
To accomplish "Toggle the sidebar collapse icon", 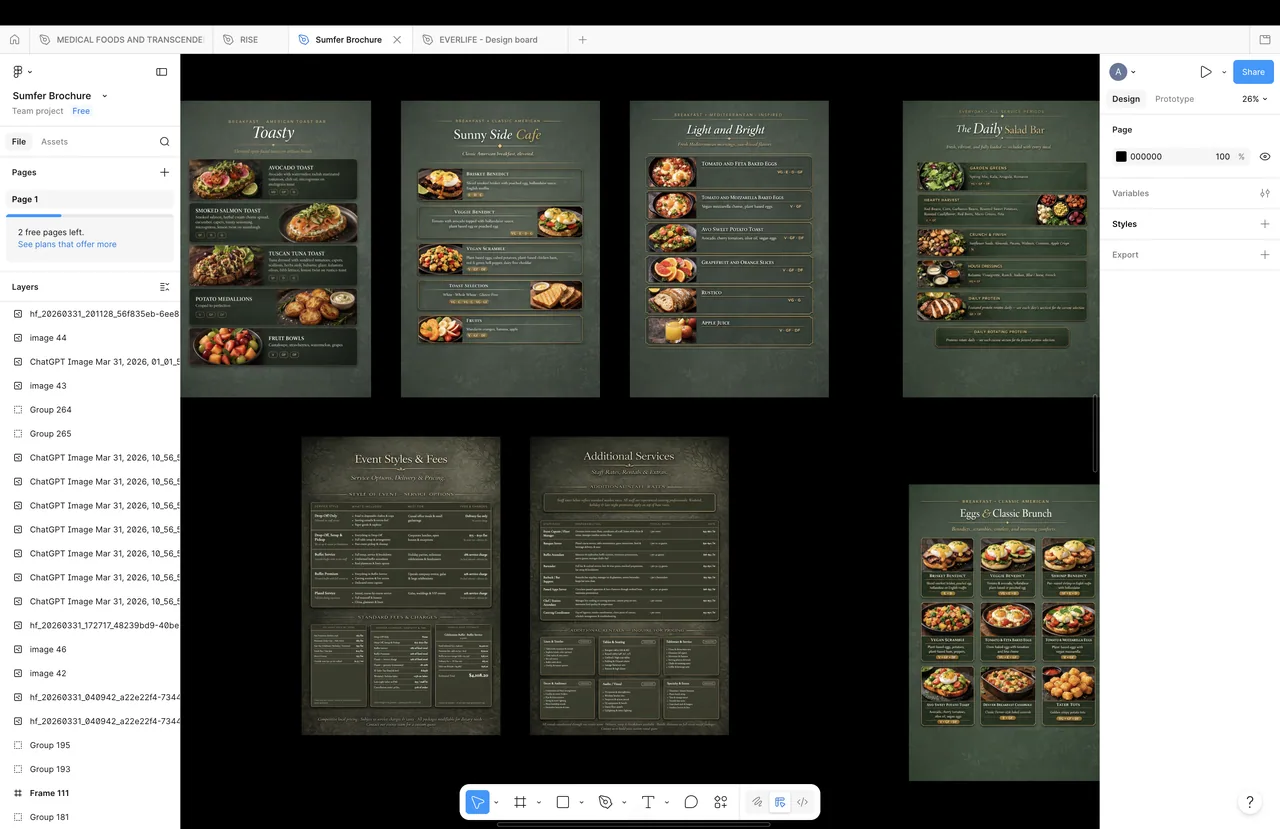I will (162, 72).
